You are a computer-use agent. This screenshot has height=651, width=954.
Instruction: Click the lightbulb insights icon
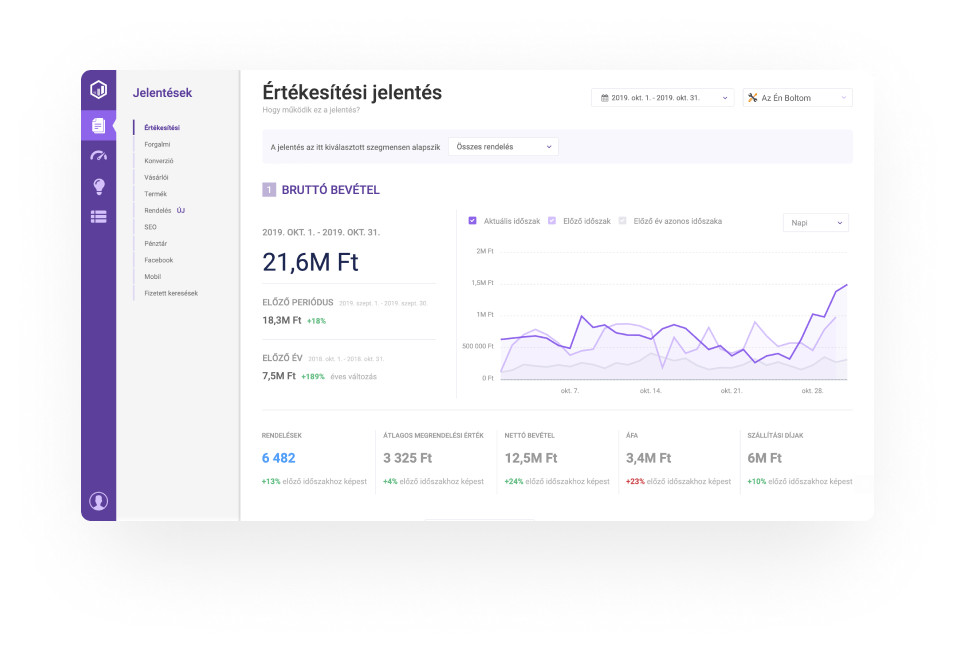(x=98, y=186)
